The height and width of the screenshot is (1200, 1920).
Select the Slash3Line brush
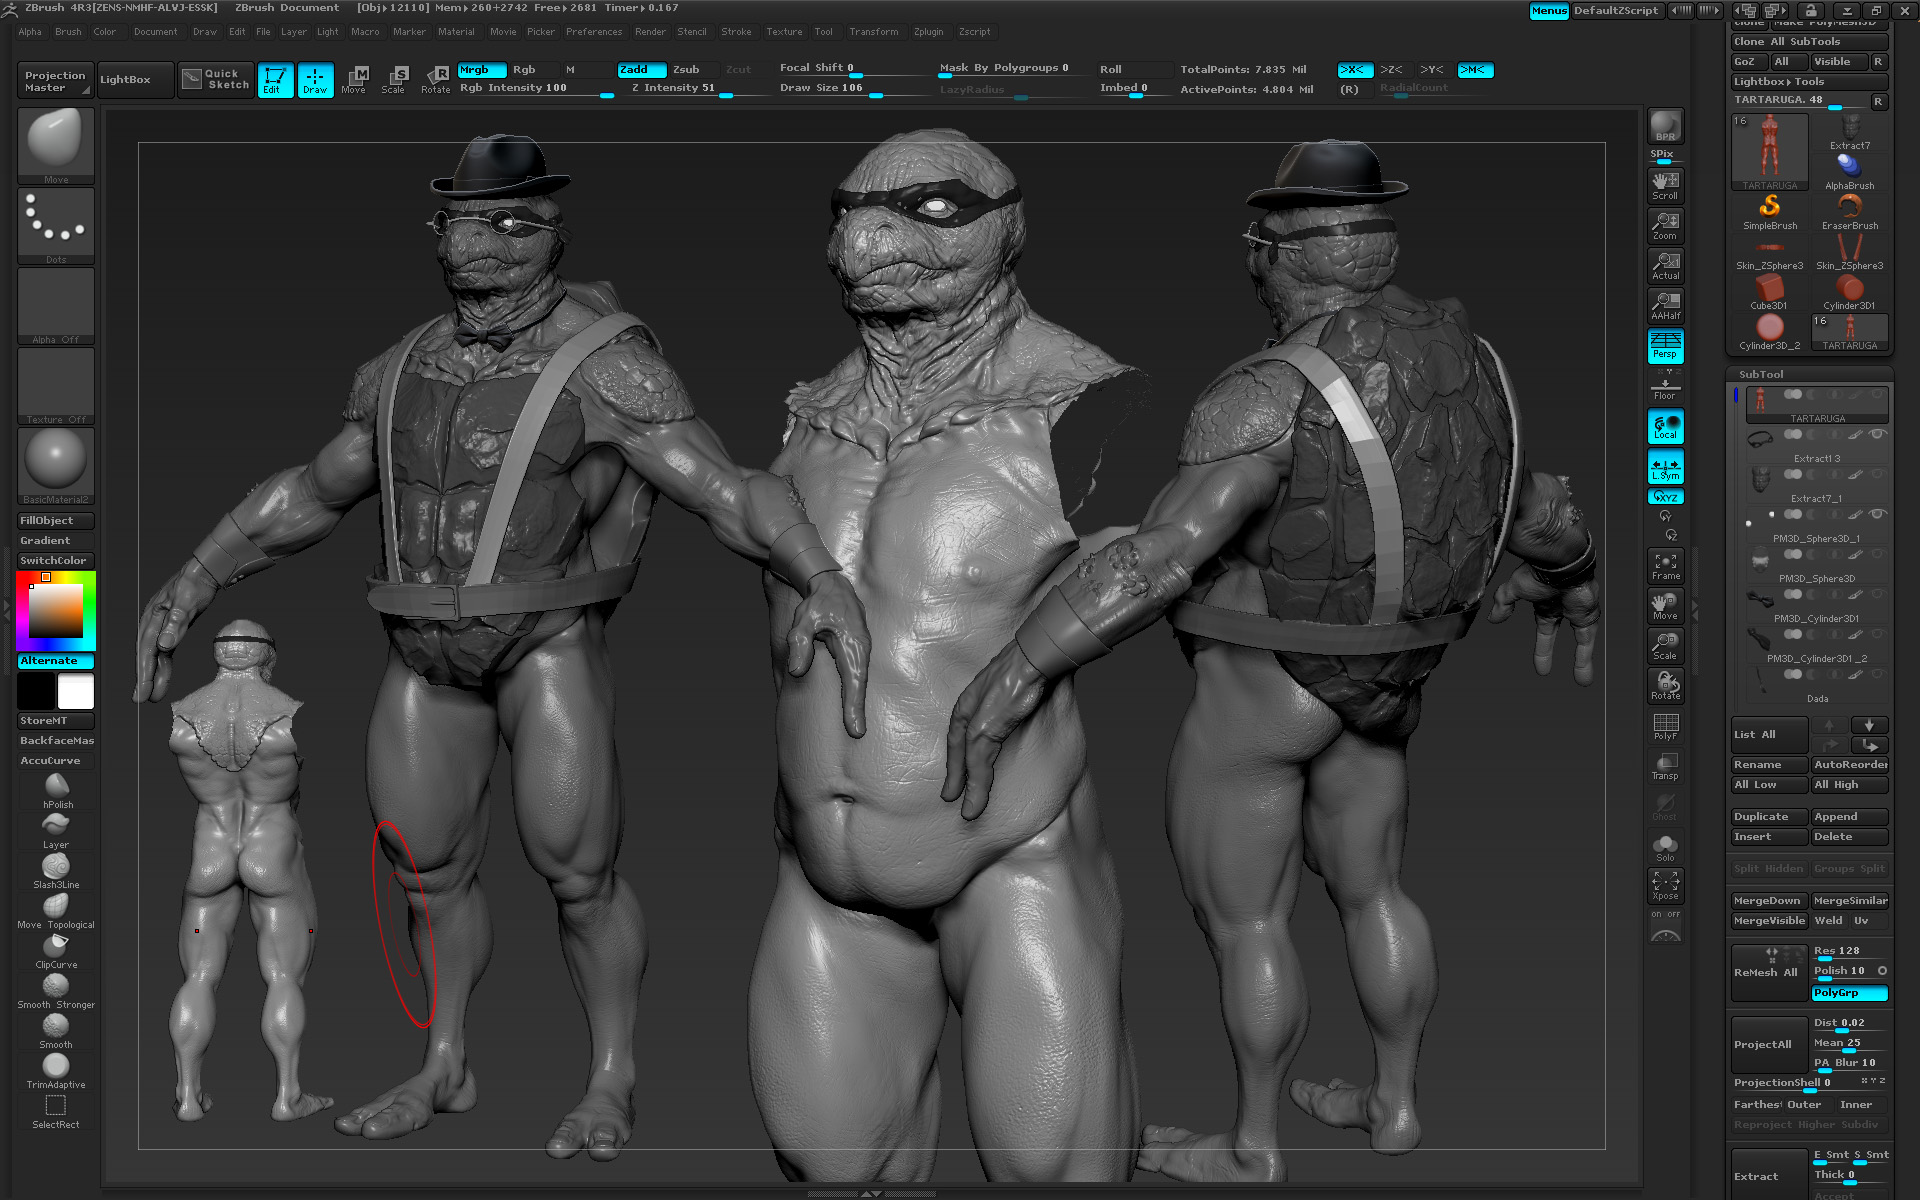pyautogui.click(x=57, y=870)
